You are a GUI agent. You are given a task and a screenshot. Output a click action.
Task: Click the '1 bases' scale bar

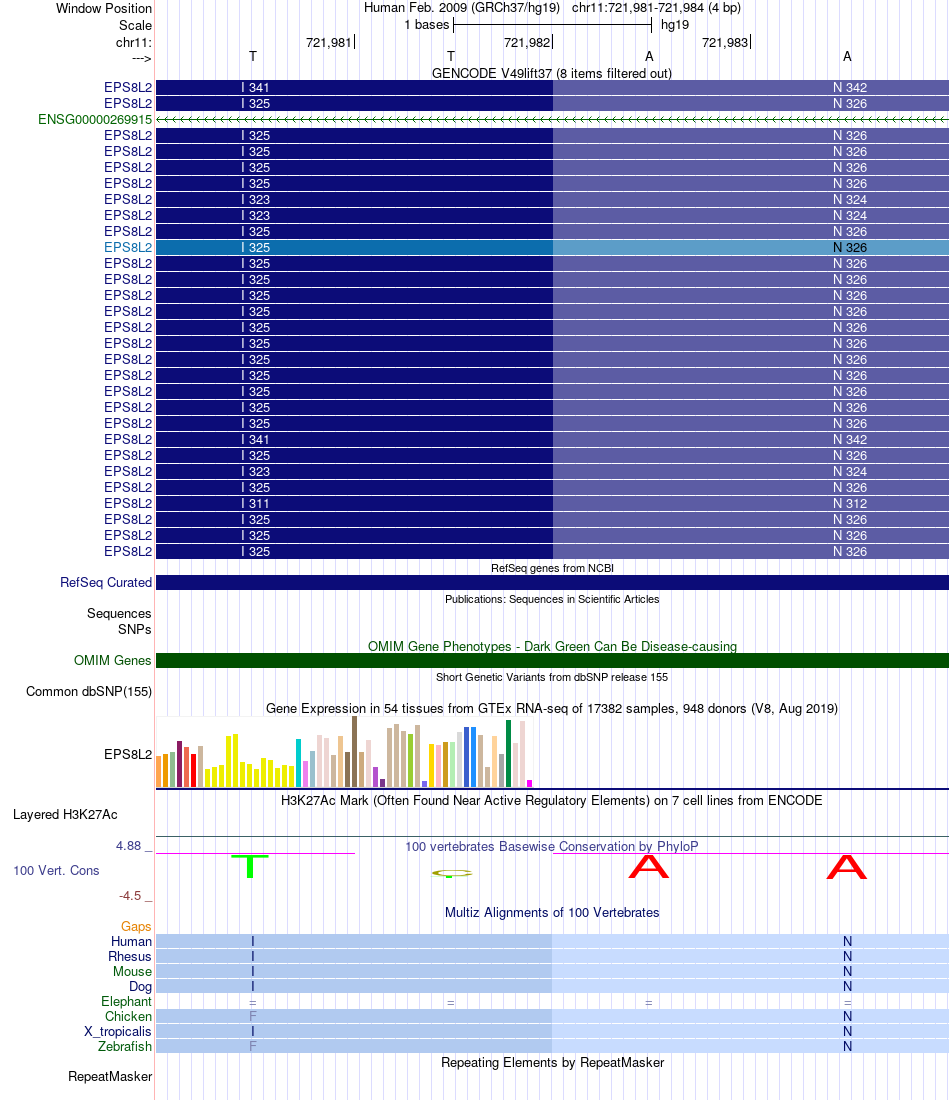552,25
